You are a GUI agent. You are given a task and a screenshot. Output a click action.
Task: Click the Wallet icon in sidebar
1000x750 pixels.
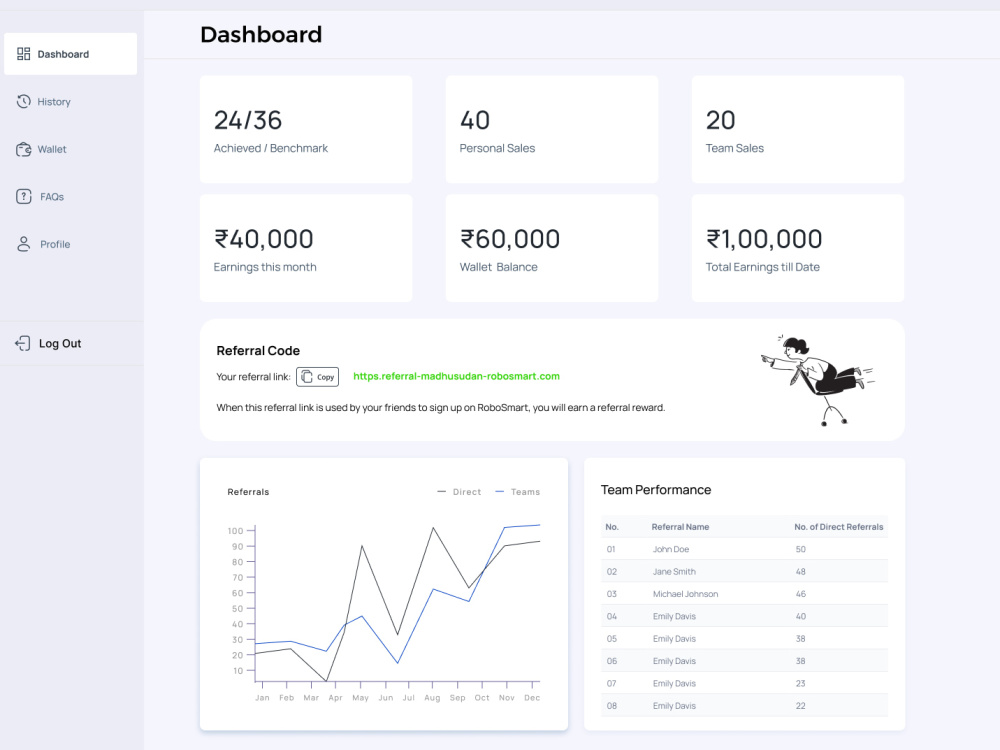24,149
